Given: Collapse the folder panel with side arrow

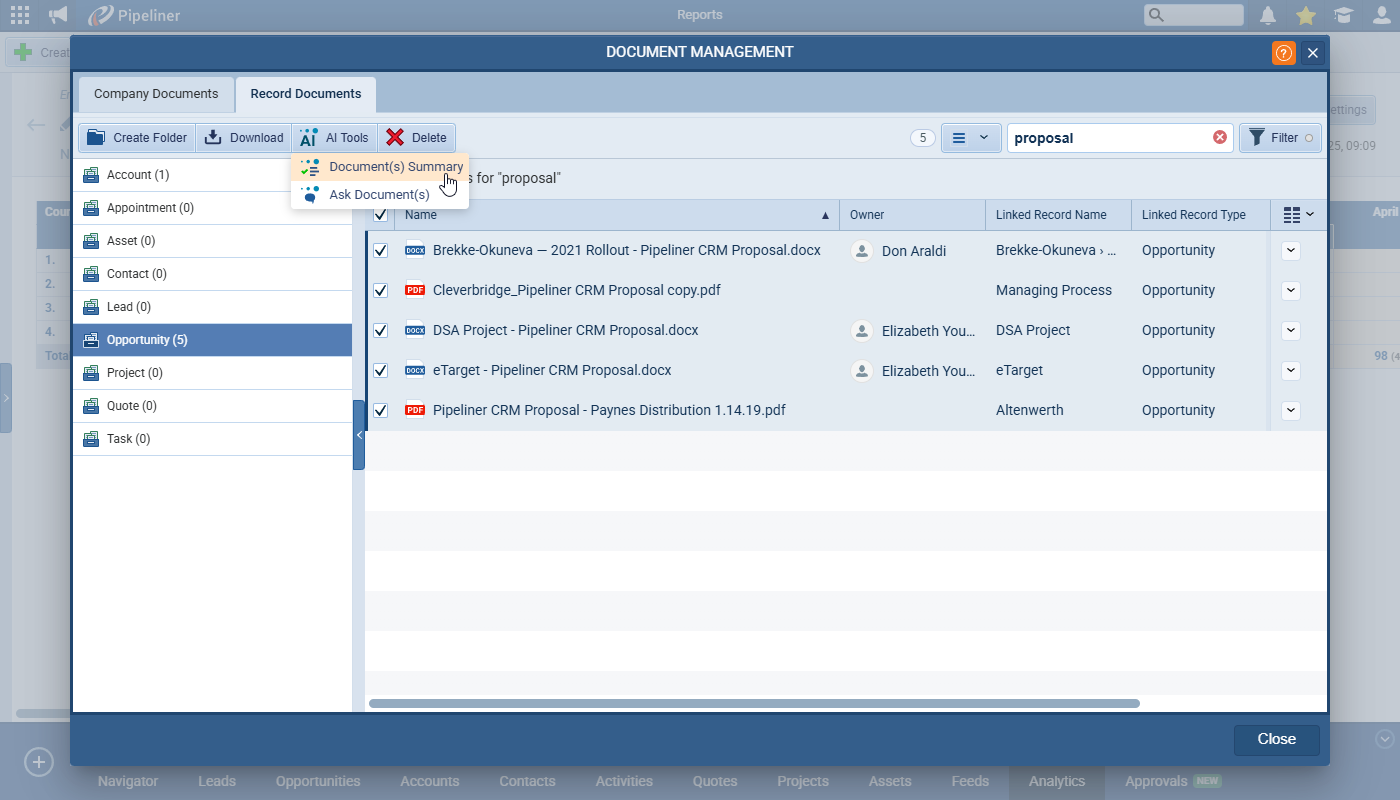Looking at the screenshot, I should (x=359, y=435).
